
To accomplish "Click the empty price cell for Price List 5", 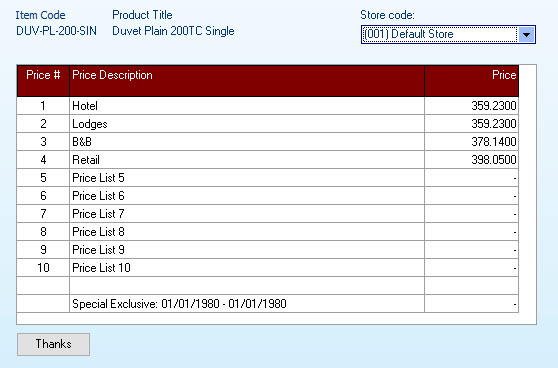I will [472, 178].
